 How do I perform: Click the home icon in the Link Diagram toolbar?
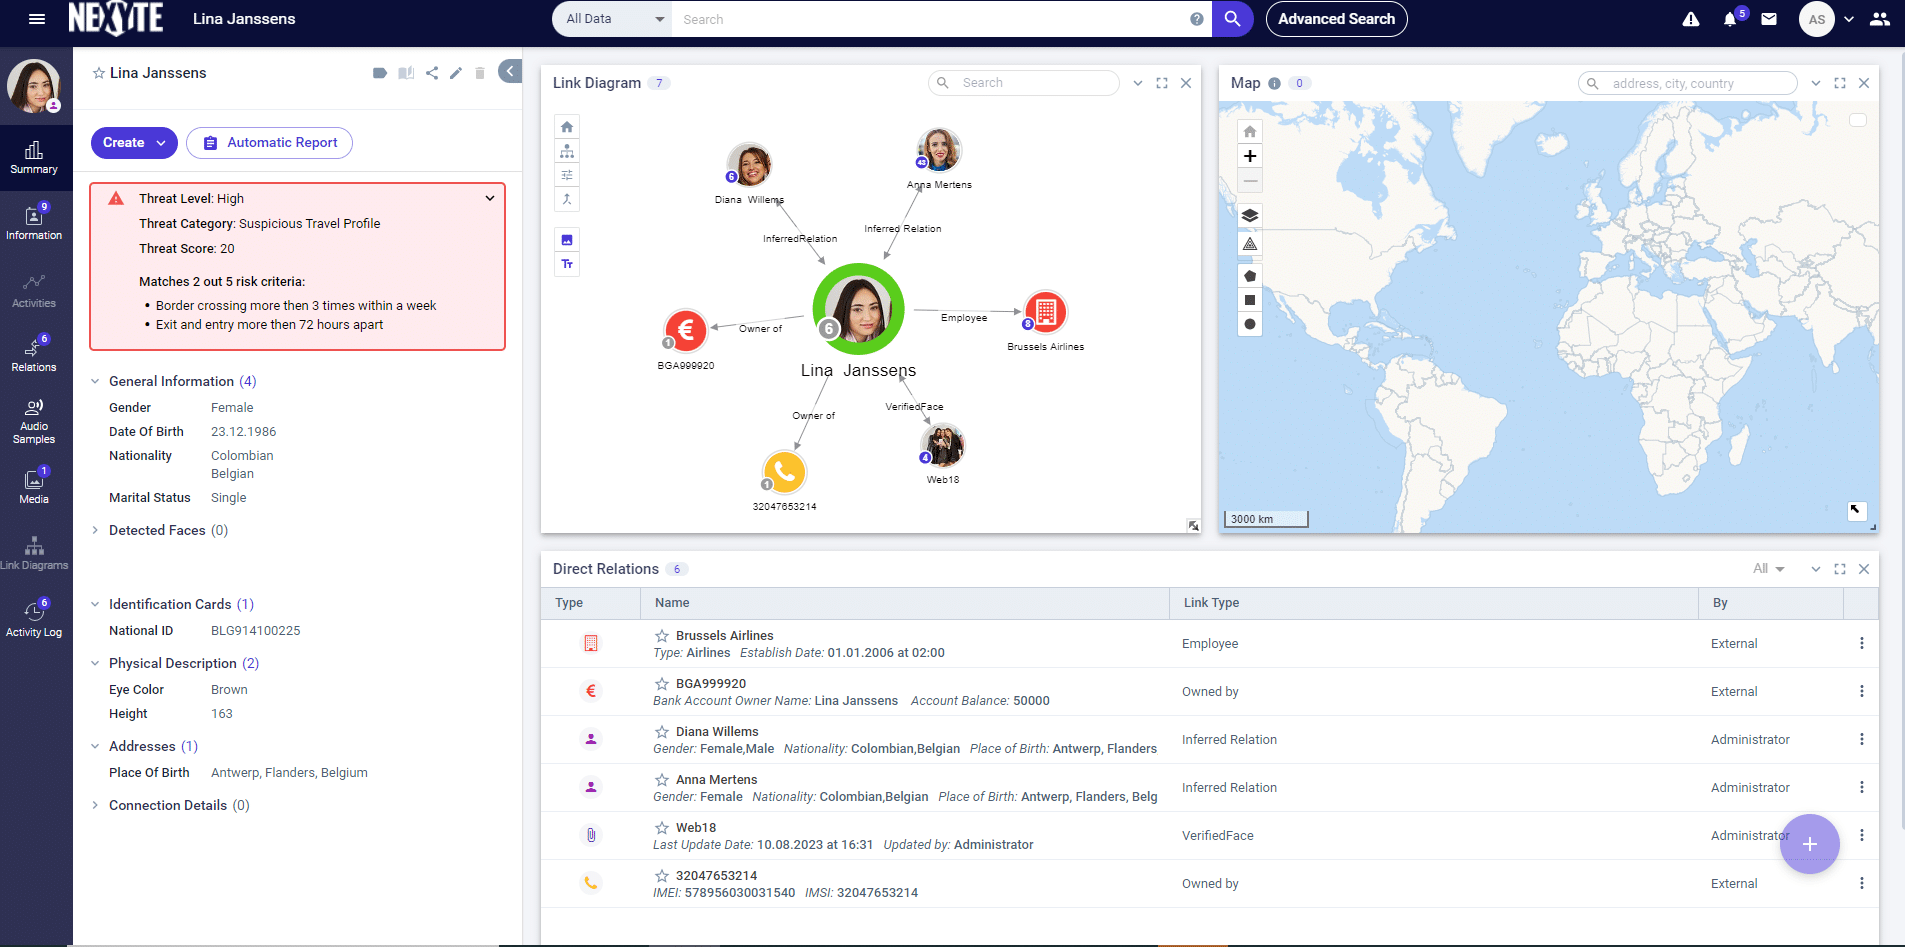[566, 126]
